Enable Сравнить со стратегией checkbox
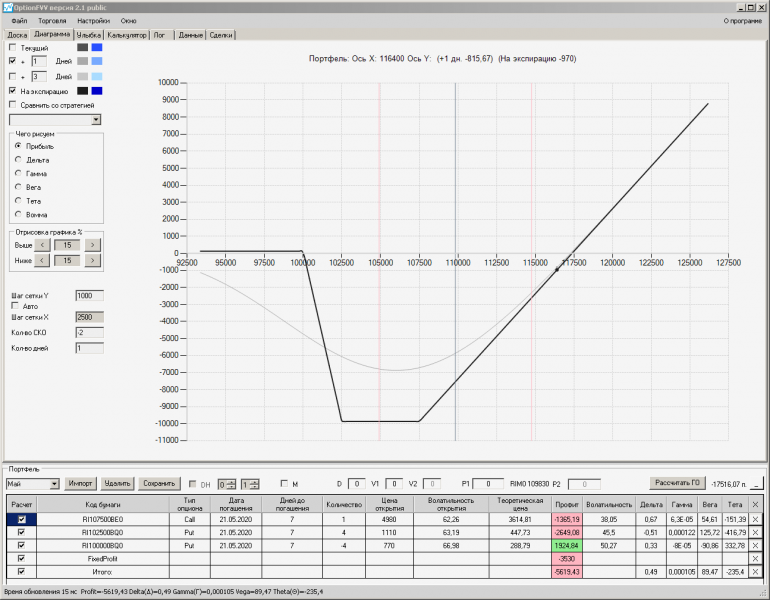The width and height of the screenshot is (770, 600). (x=13, y=105)
